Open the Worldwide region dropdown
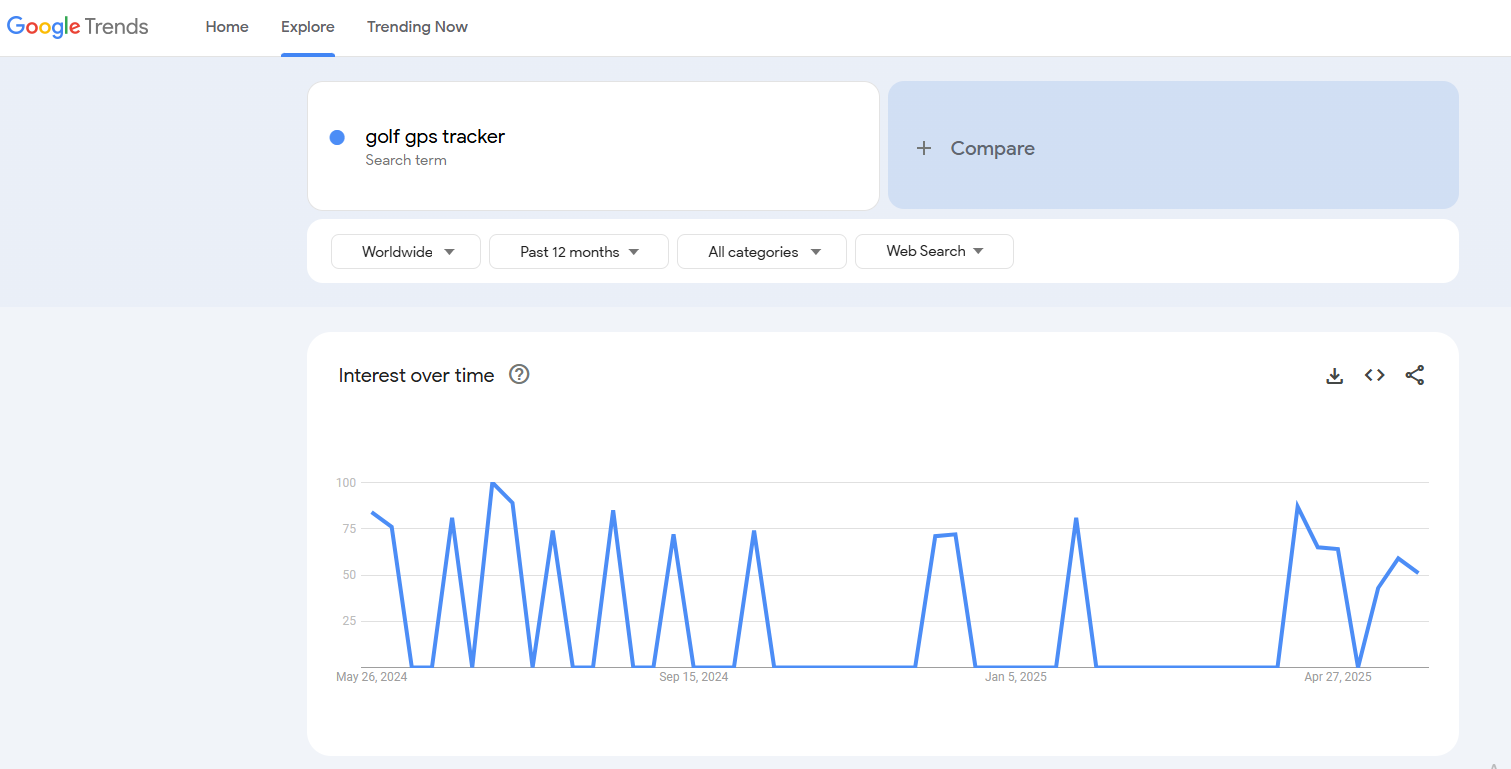This screenshot has height=769, width=1511. 406,252
